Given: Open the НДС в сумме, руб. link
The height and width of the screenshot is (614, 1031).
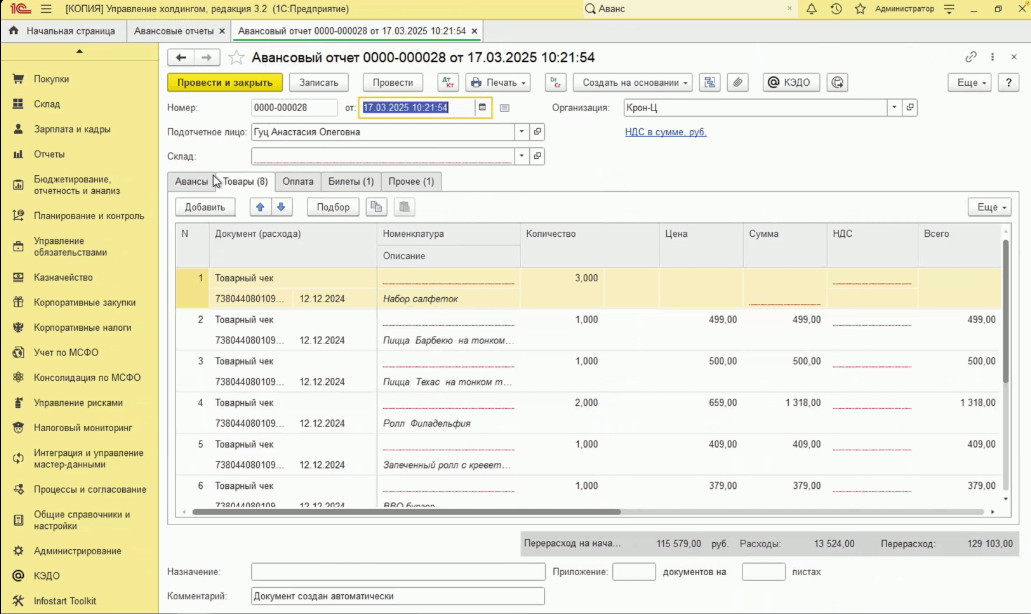Looking at the screenshot, I should point(665,132).
